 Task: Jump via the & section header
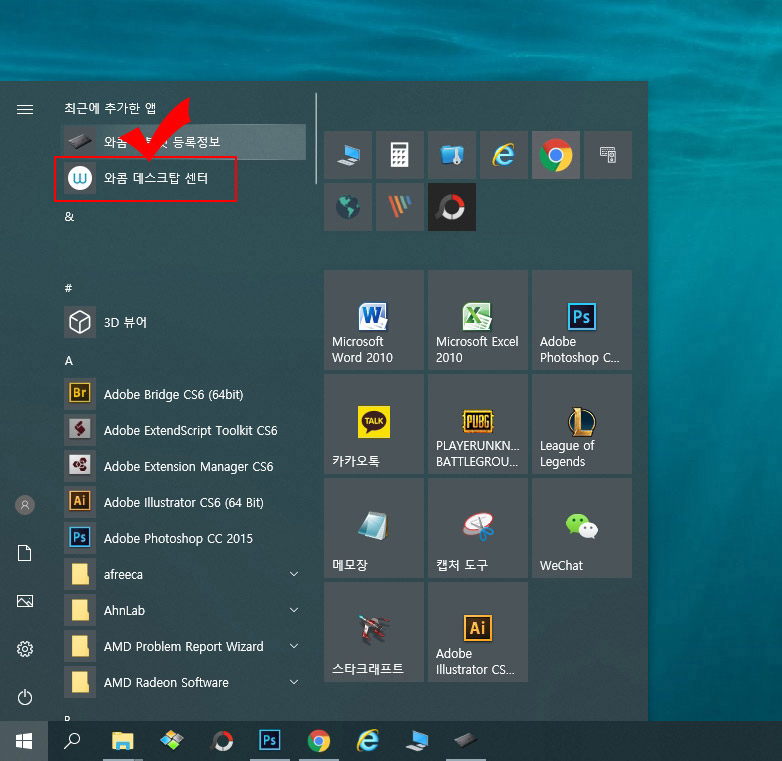pyautogui.click(x=69, y=216)
